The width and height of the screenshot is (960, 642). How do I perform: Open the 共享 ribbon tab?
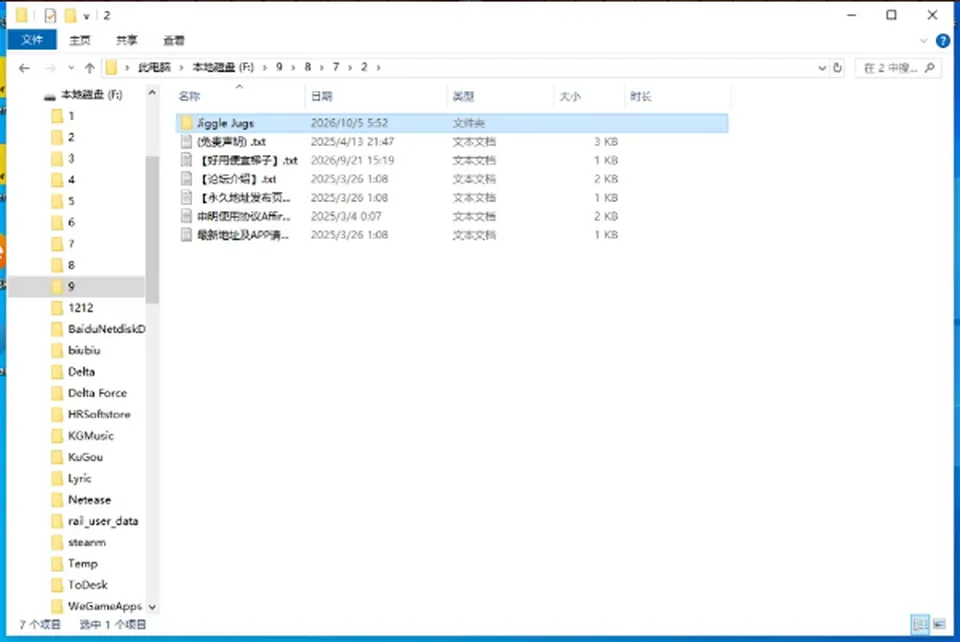127,40
